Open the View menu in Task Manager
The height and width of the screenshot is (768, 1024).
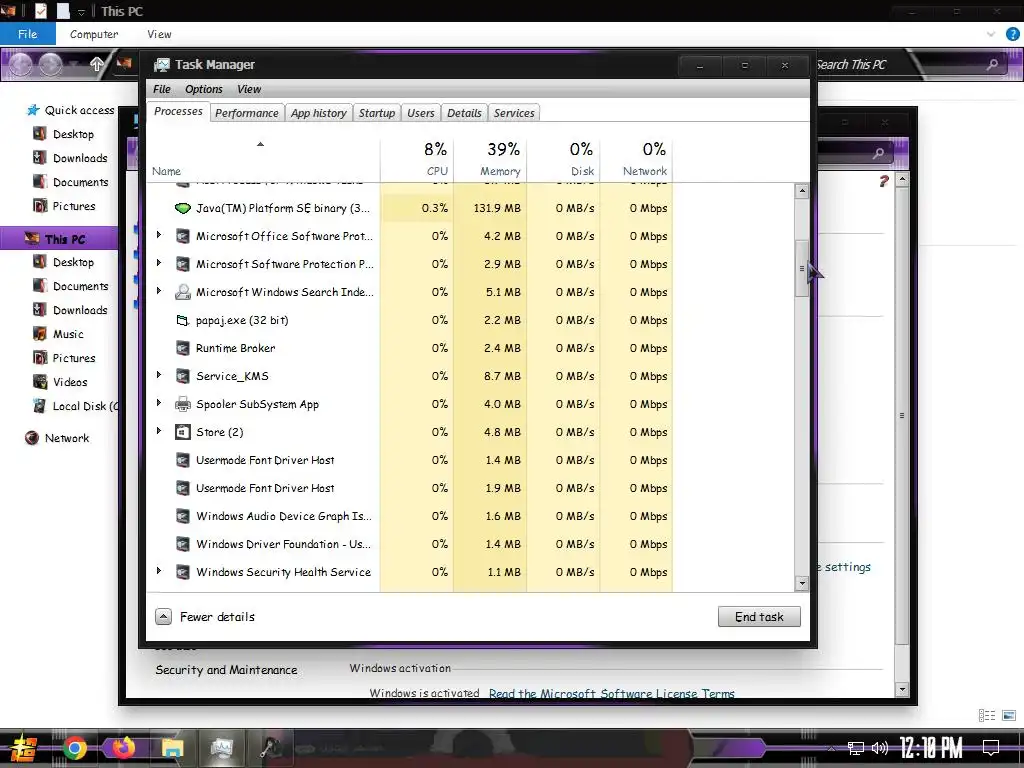(249, 89)
